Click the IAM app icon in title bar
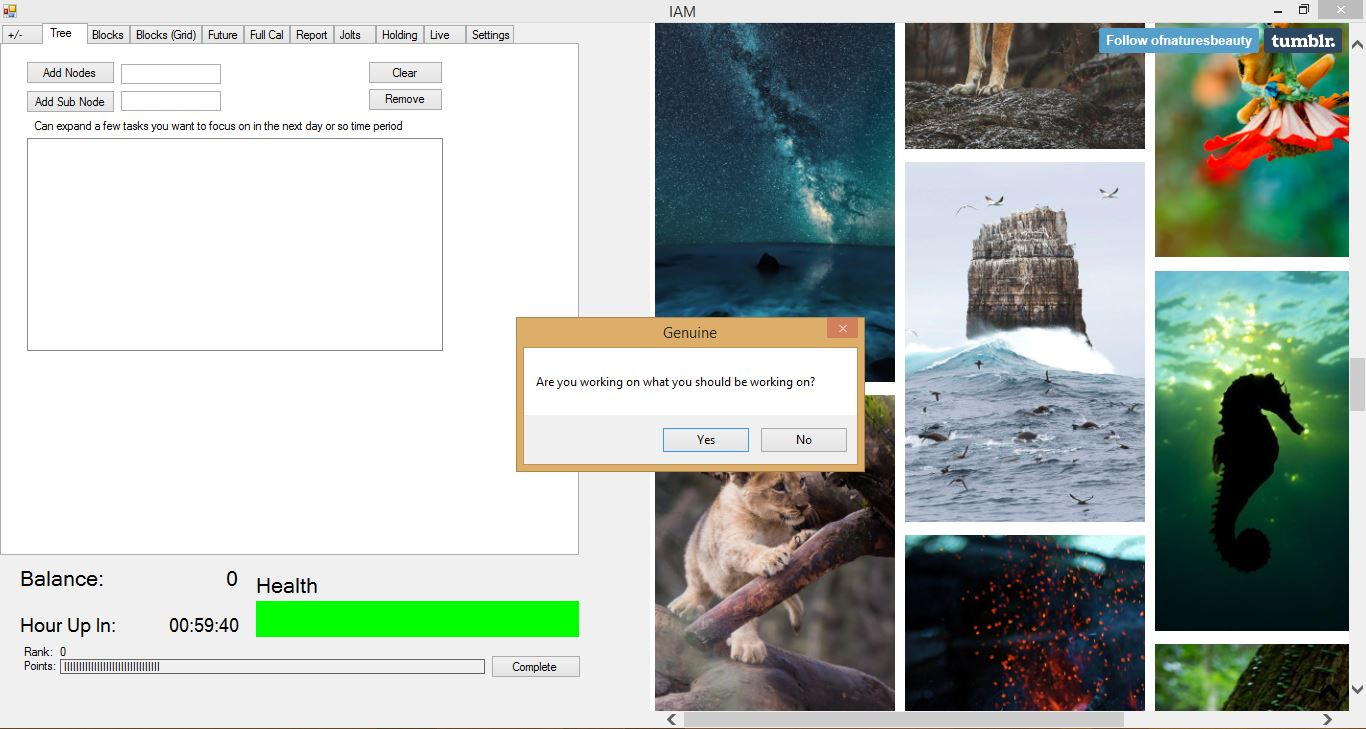This screenshot has width=1366, height=729. point(9,11)
